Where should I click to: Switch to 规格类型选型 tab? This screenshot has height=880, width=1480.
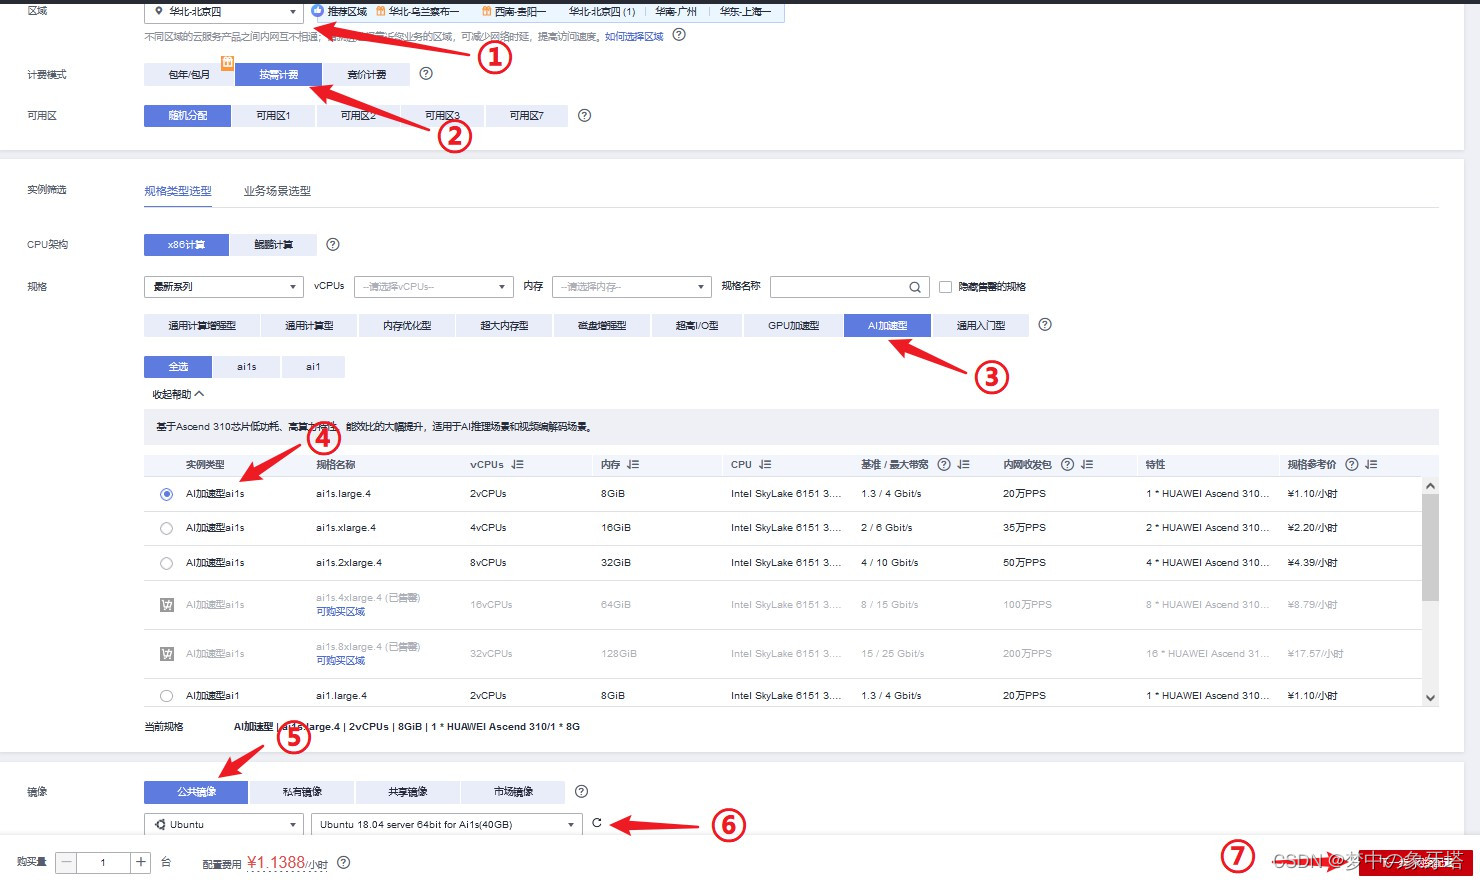[178, 191]
